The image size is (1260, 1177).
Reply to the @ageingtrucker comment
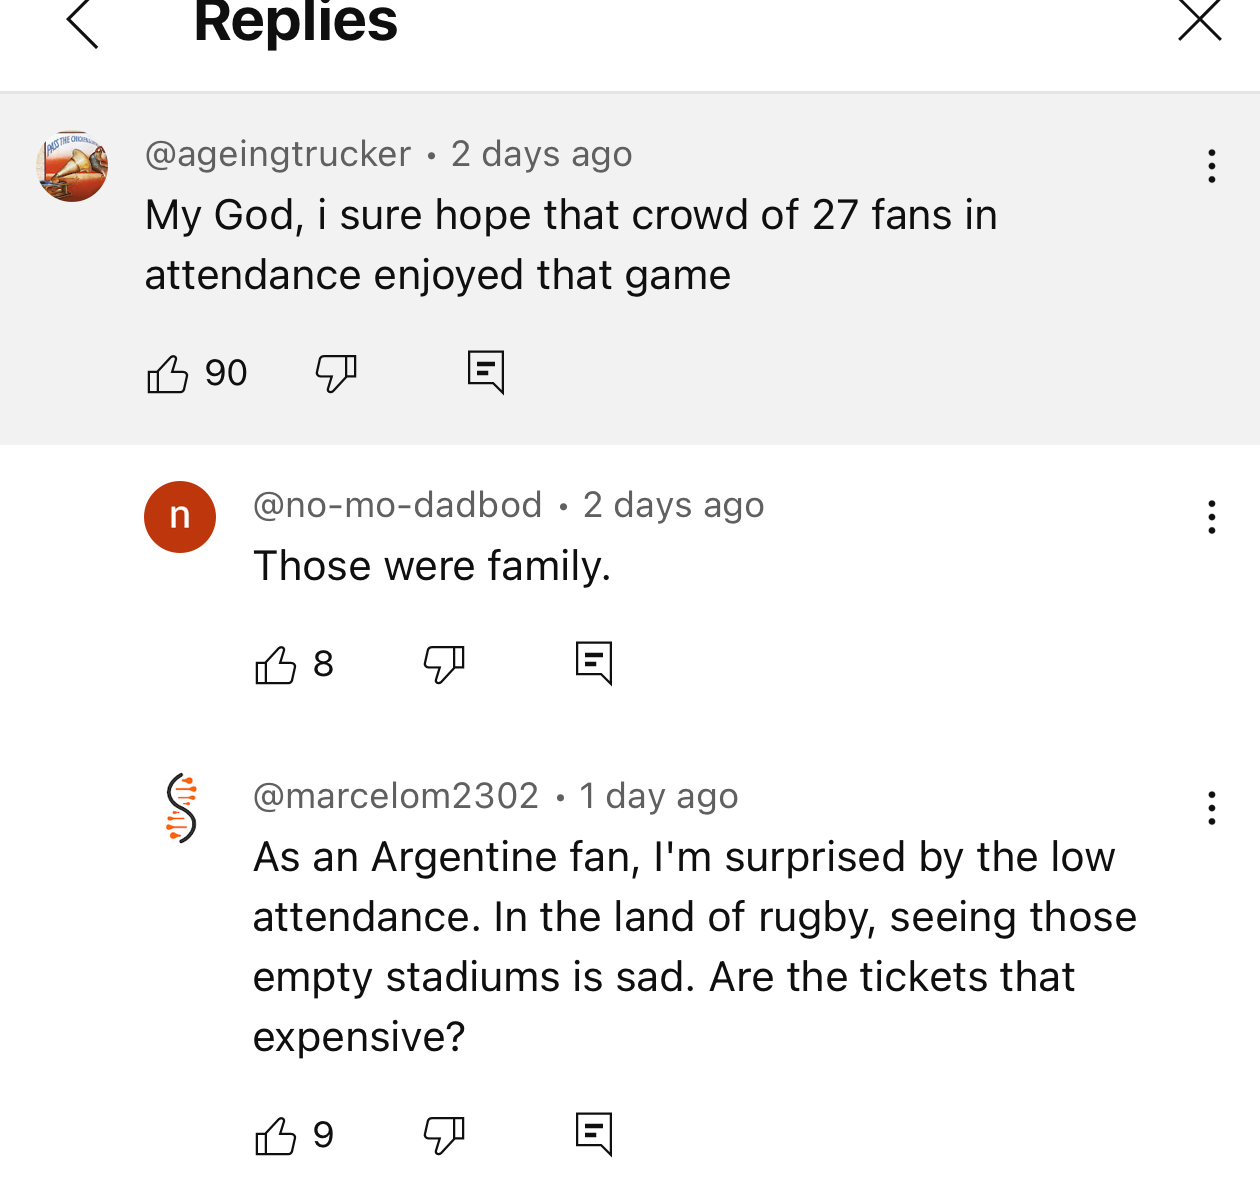[486, 372]
